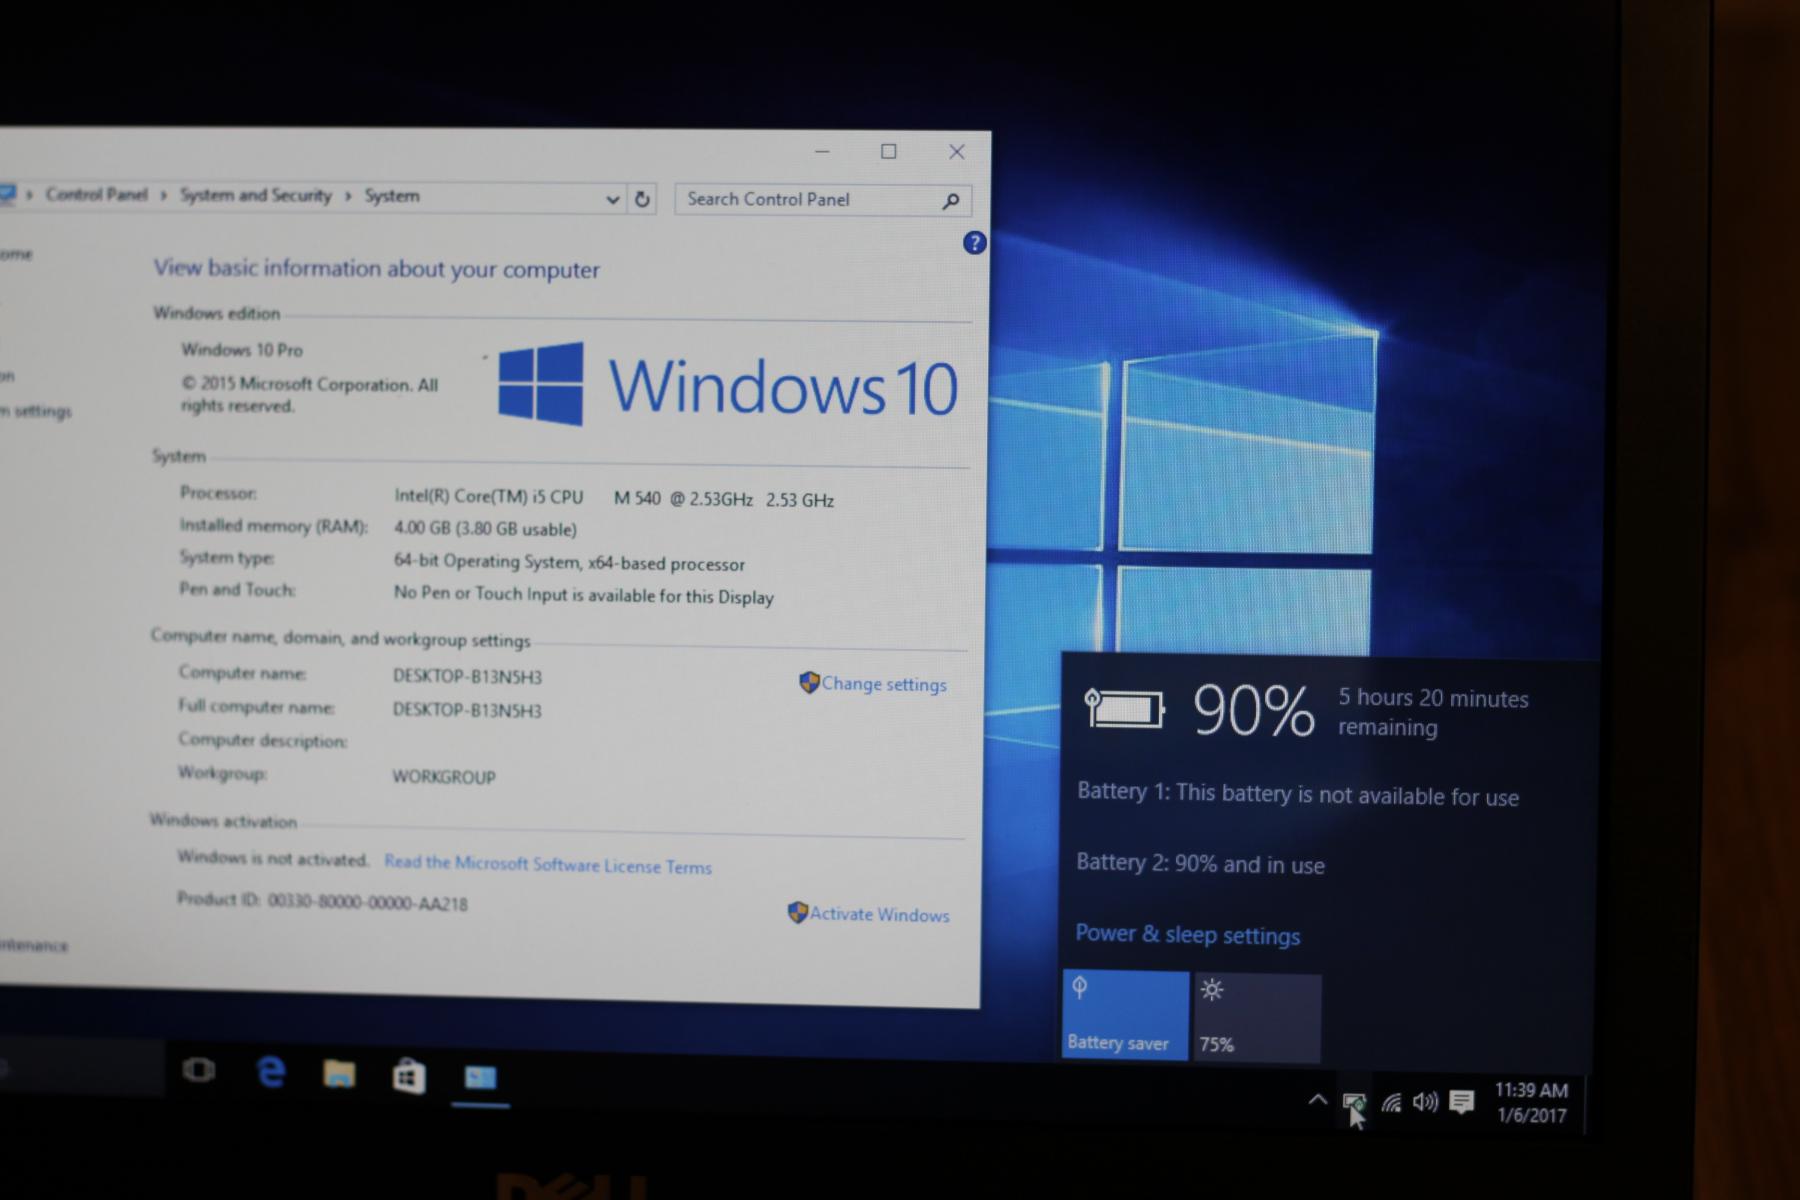This screenshot has width=1800, height=1200.
Task: Toggle the 75% brightness tile
Action: point(1257,1017)
